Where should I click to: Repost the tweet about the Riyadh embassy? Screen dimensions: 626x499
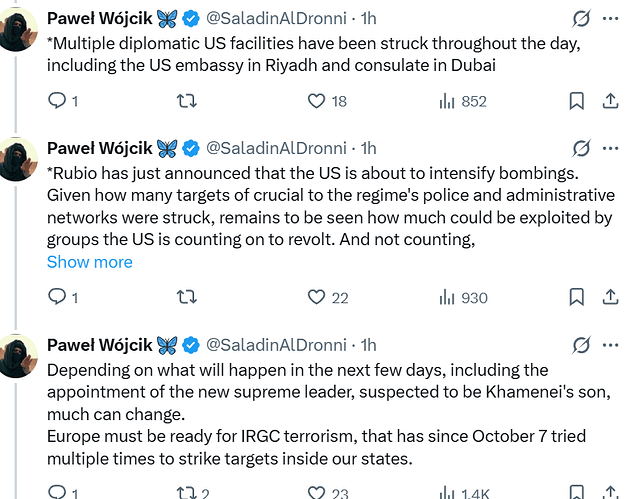[185, 101]
